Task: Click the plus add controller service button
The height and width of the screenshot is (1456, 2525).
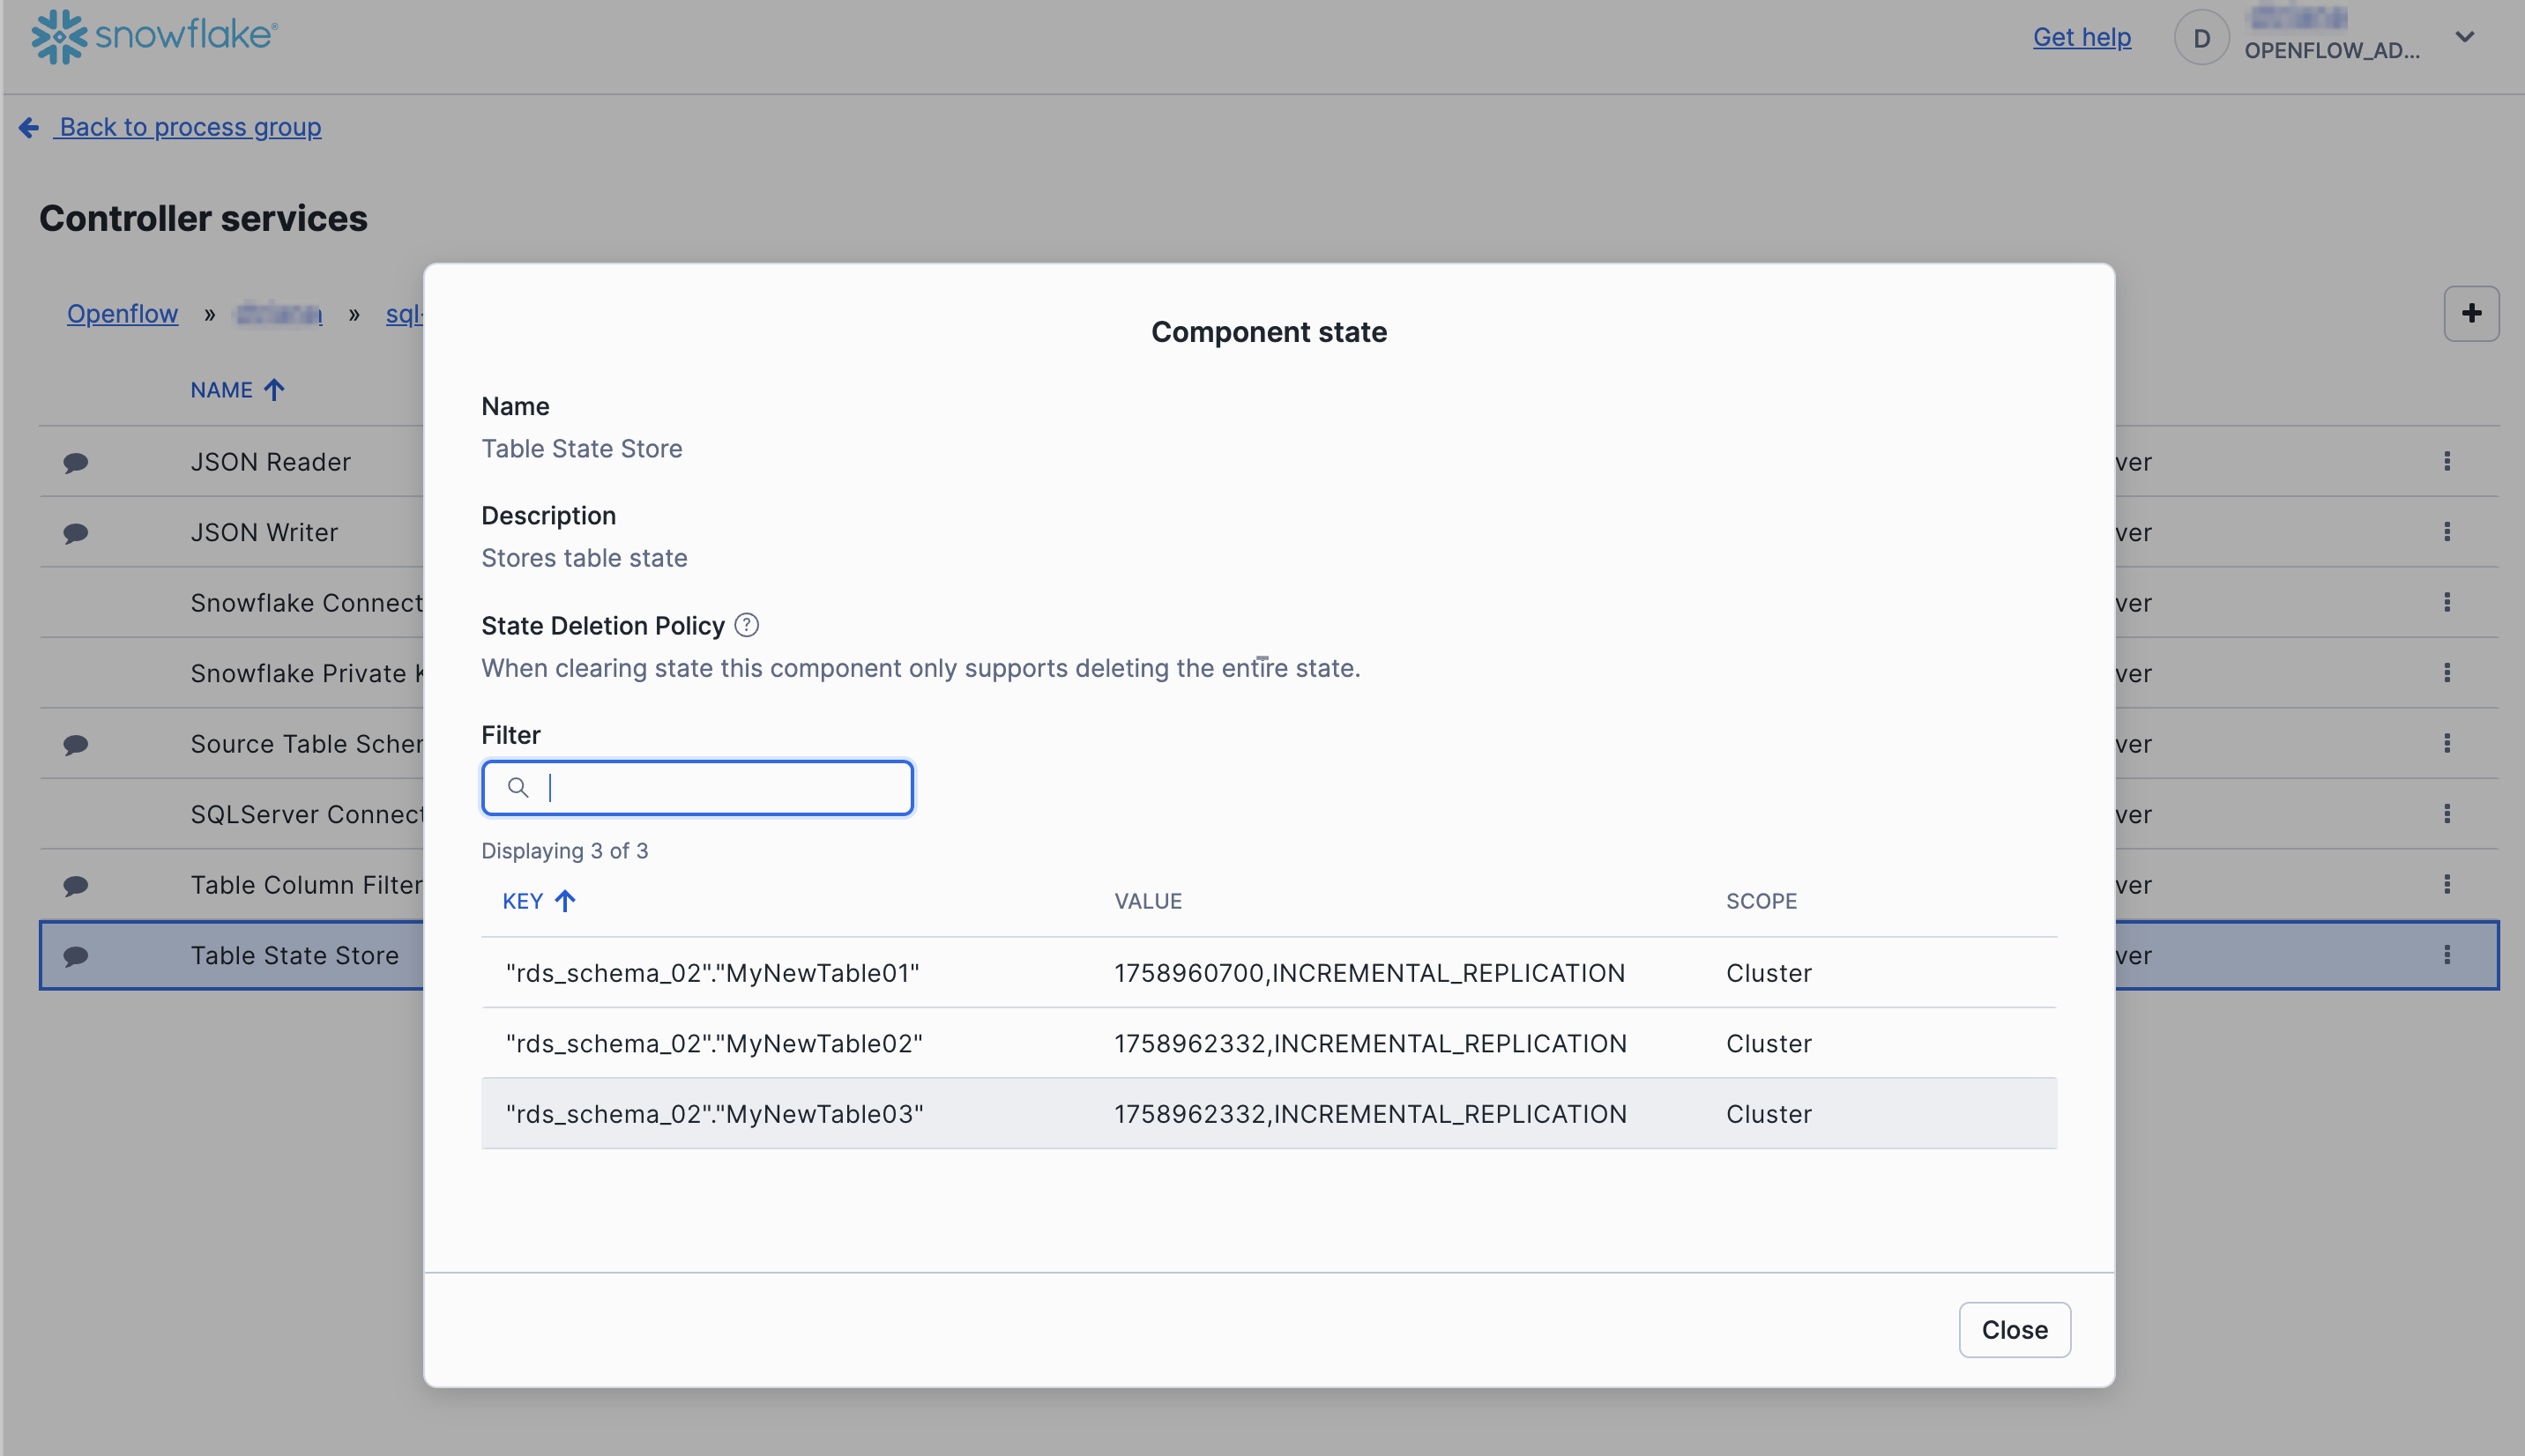Action: [2471, 313]
